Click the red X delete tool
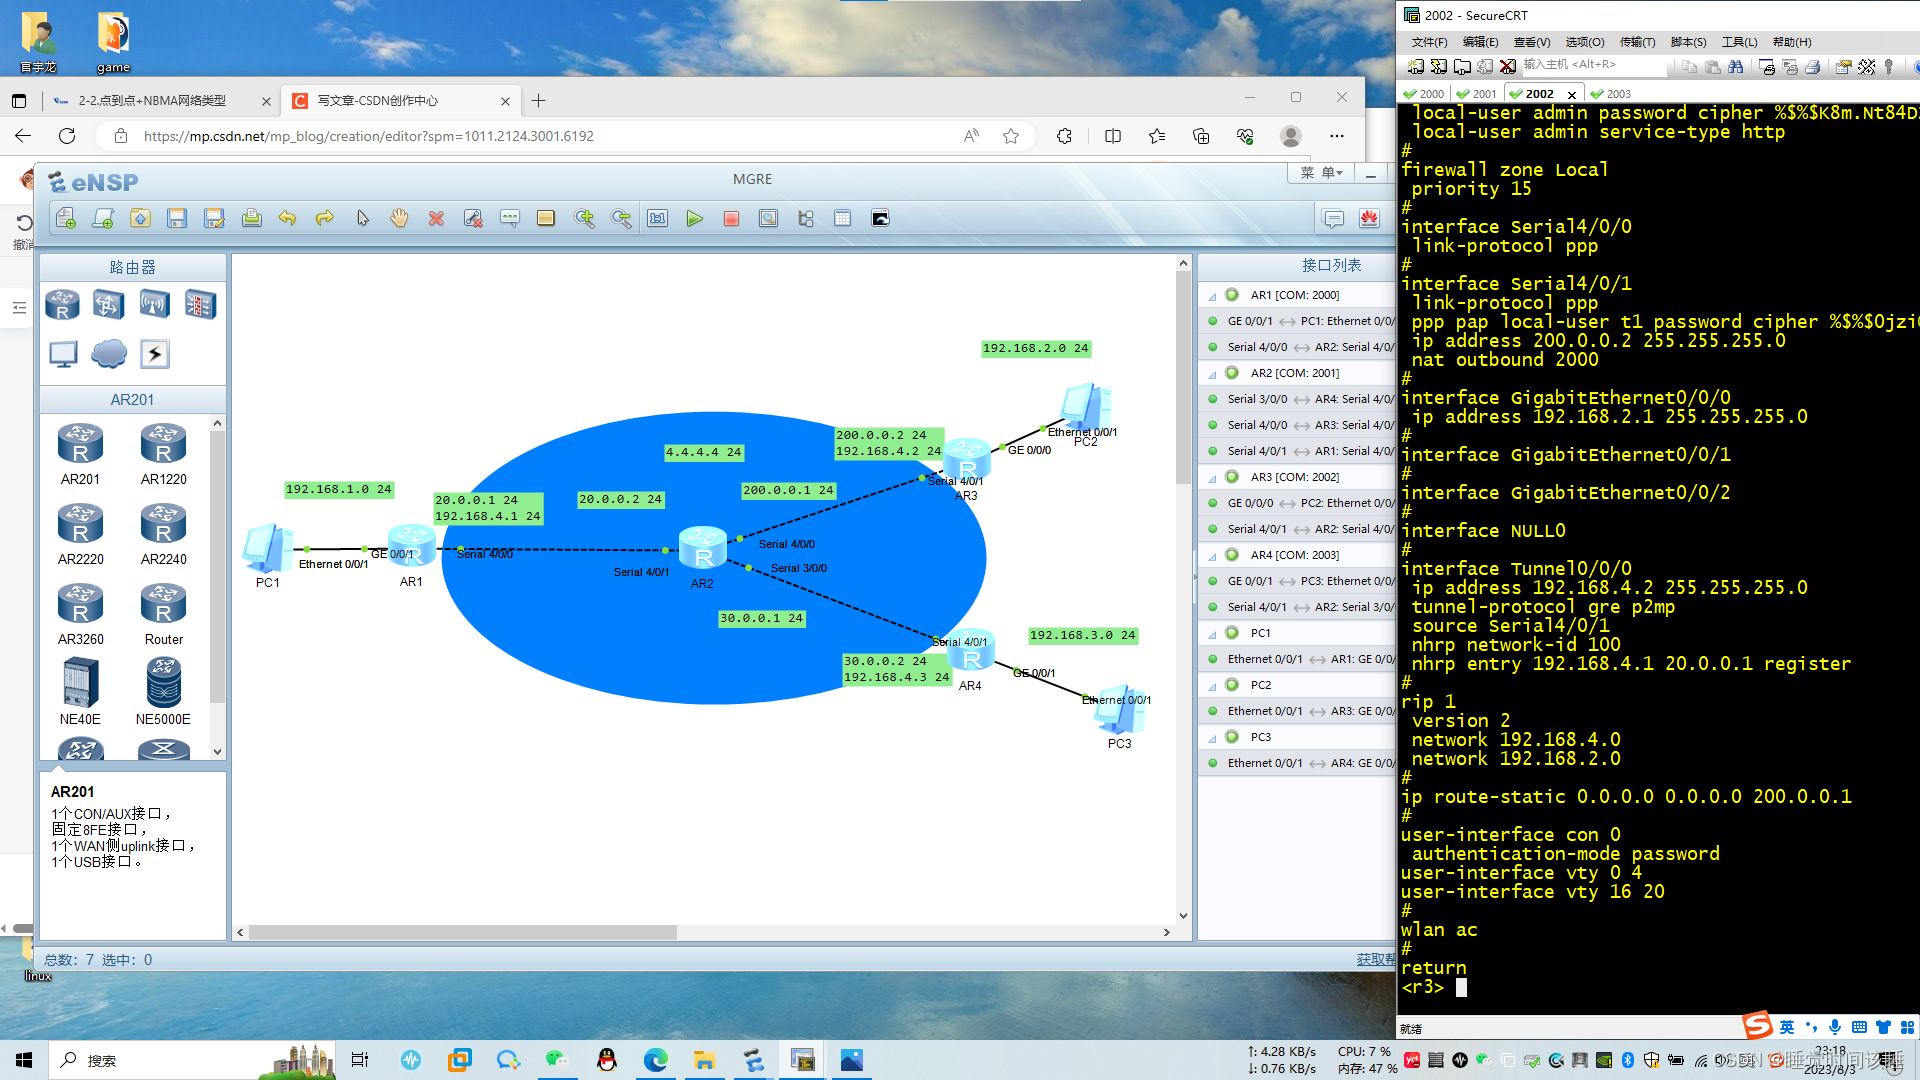The height and width of the screenshot is (1080, 1920). [436, 219]
